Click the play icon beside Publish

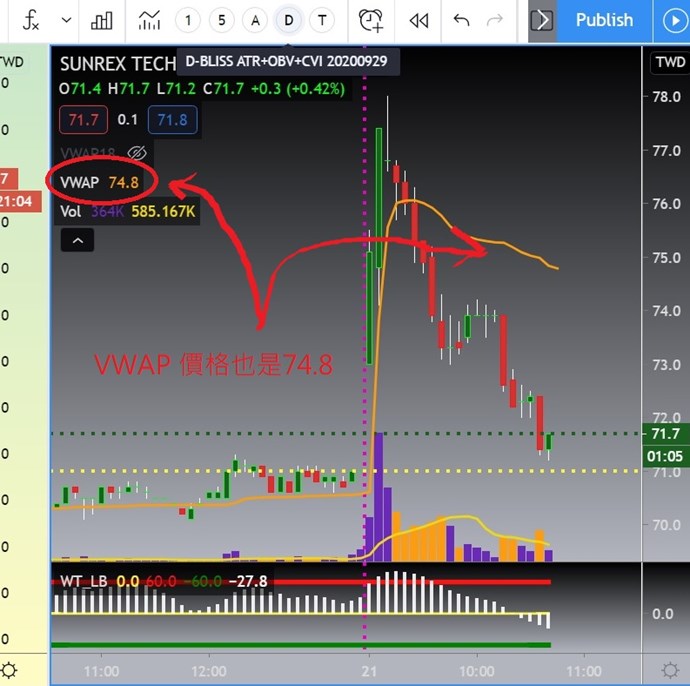674,20
